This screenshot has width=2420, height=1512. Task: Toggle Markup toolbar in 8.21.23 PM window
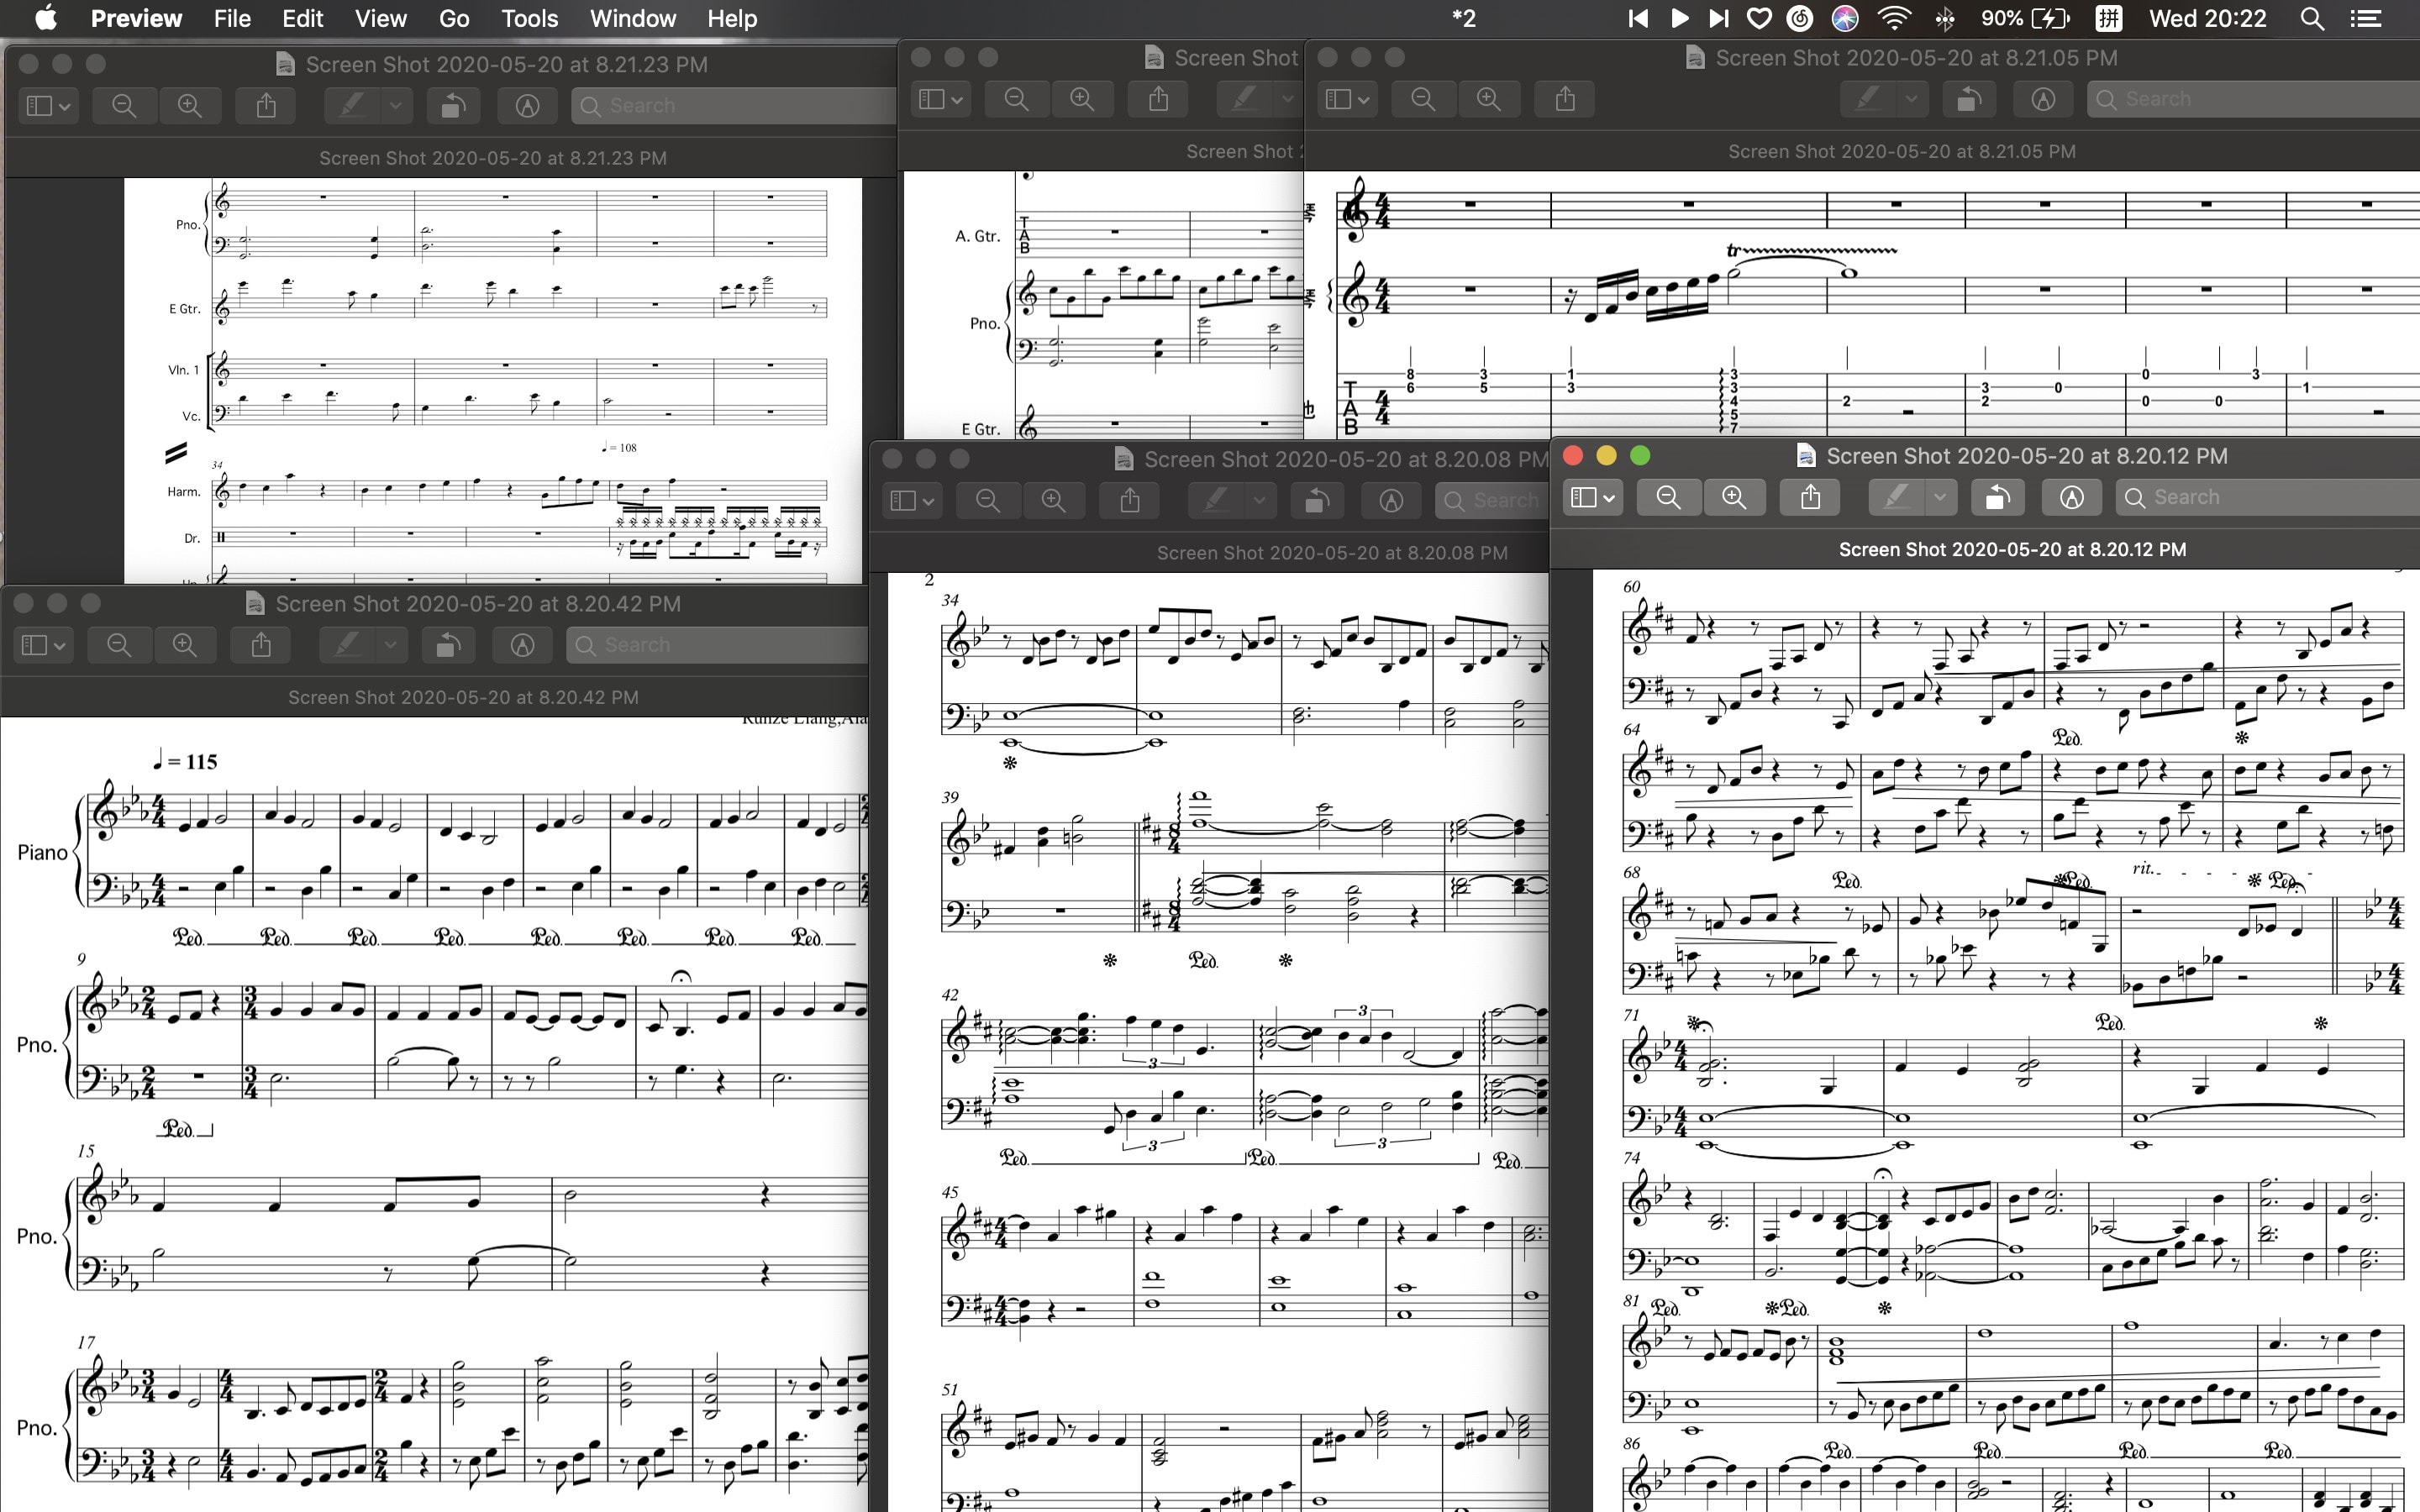(x=527, y=105)
